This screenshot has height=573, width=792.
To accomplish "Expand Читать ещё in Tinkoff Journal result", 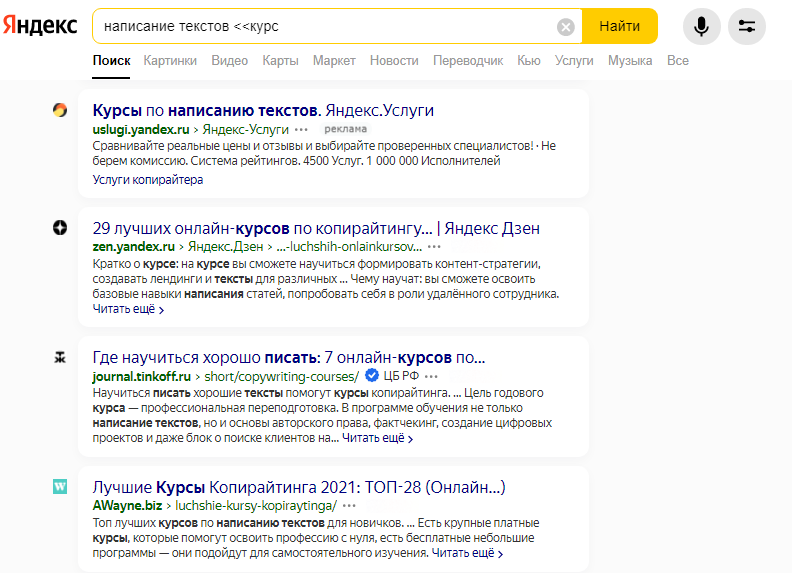I will tap(378, 439).
